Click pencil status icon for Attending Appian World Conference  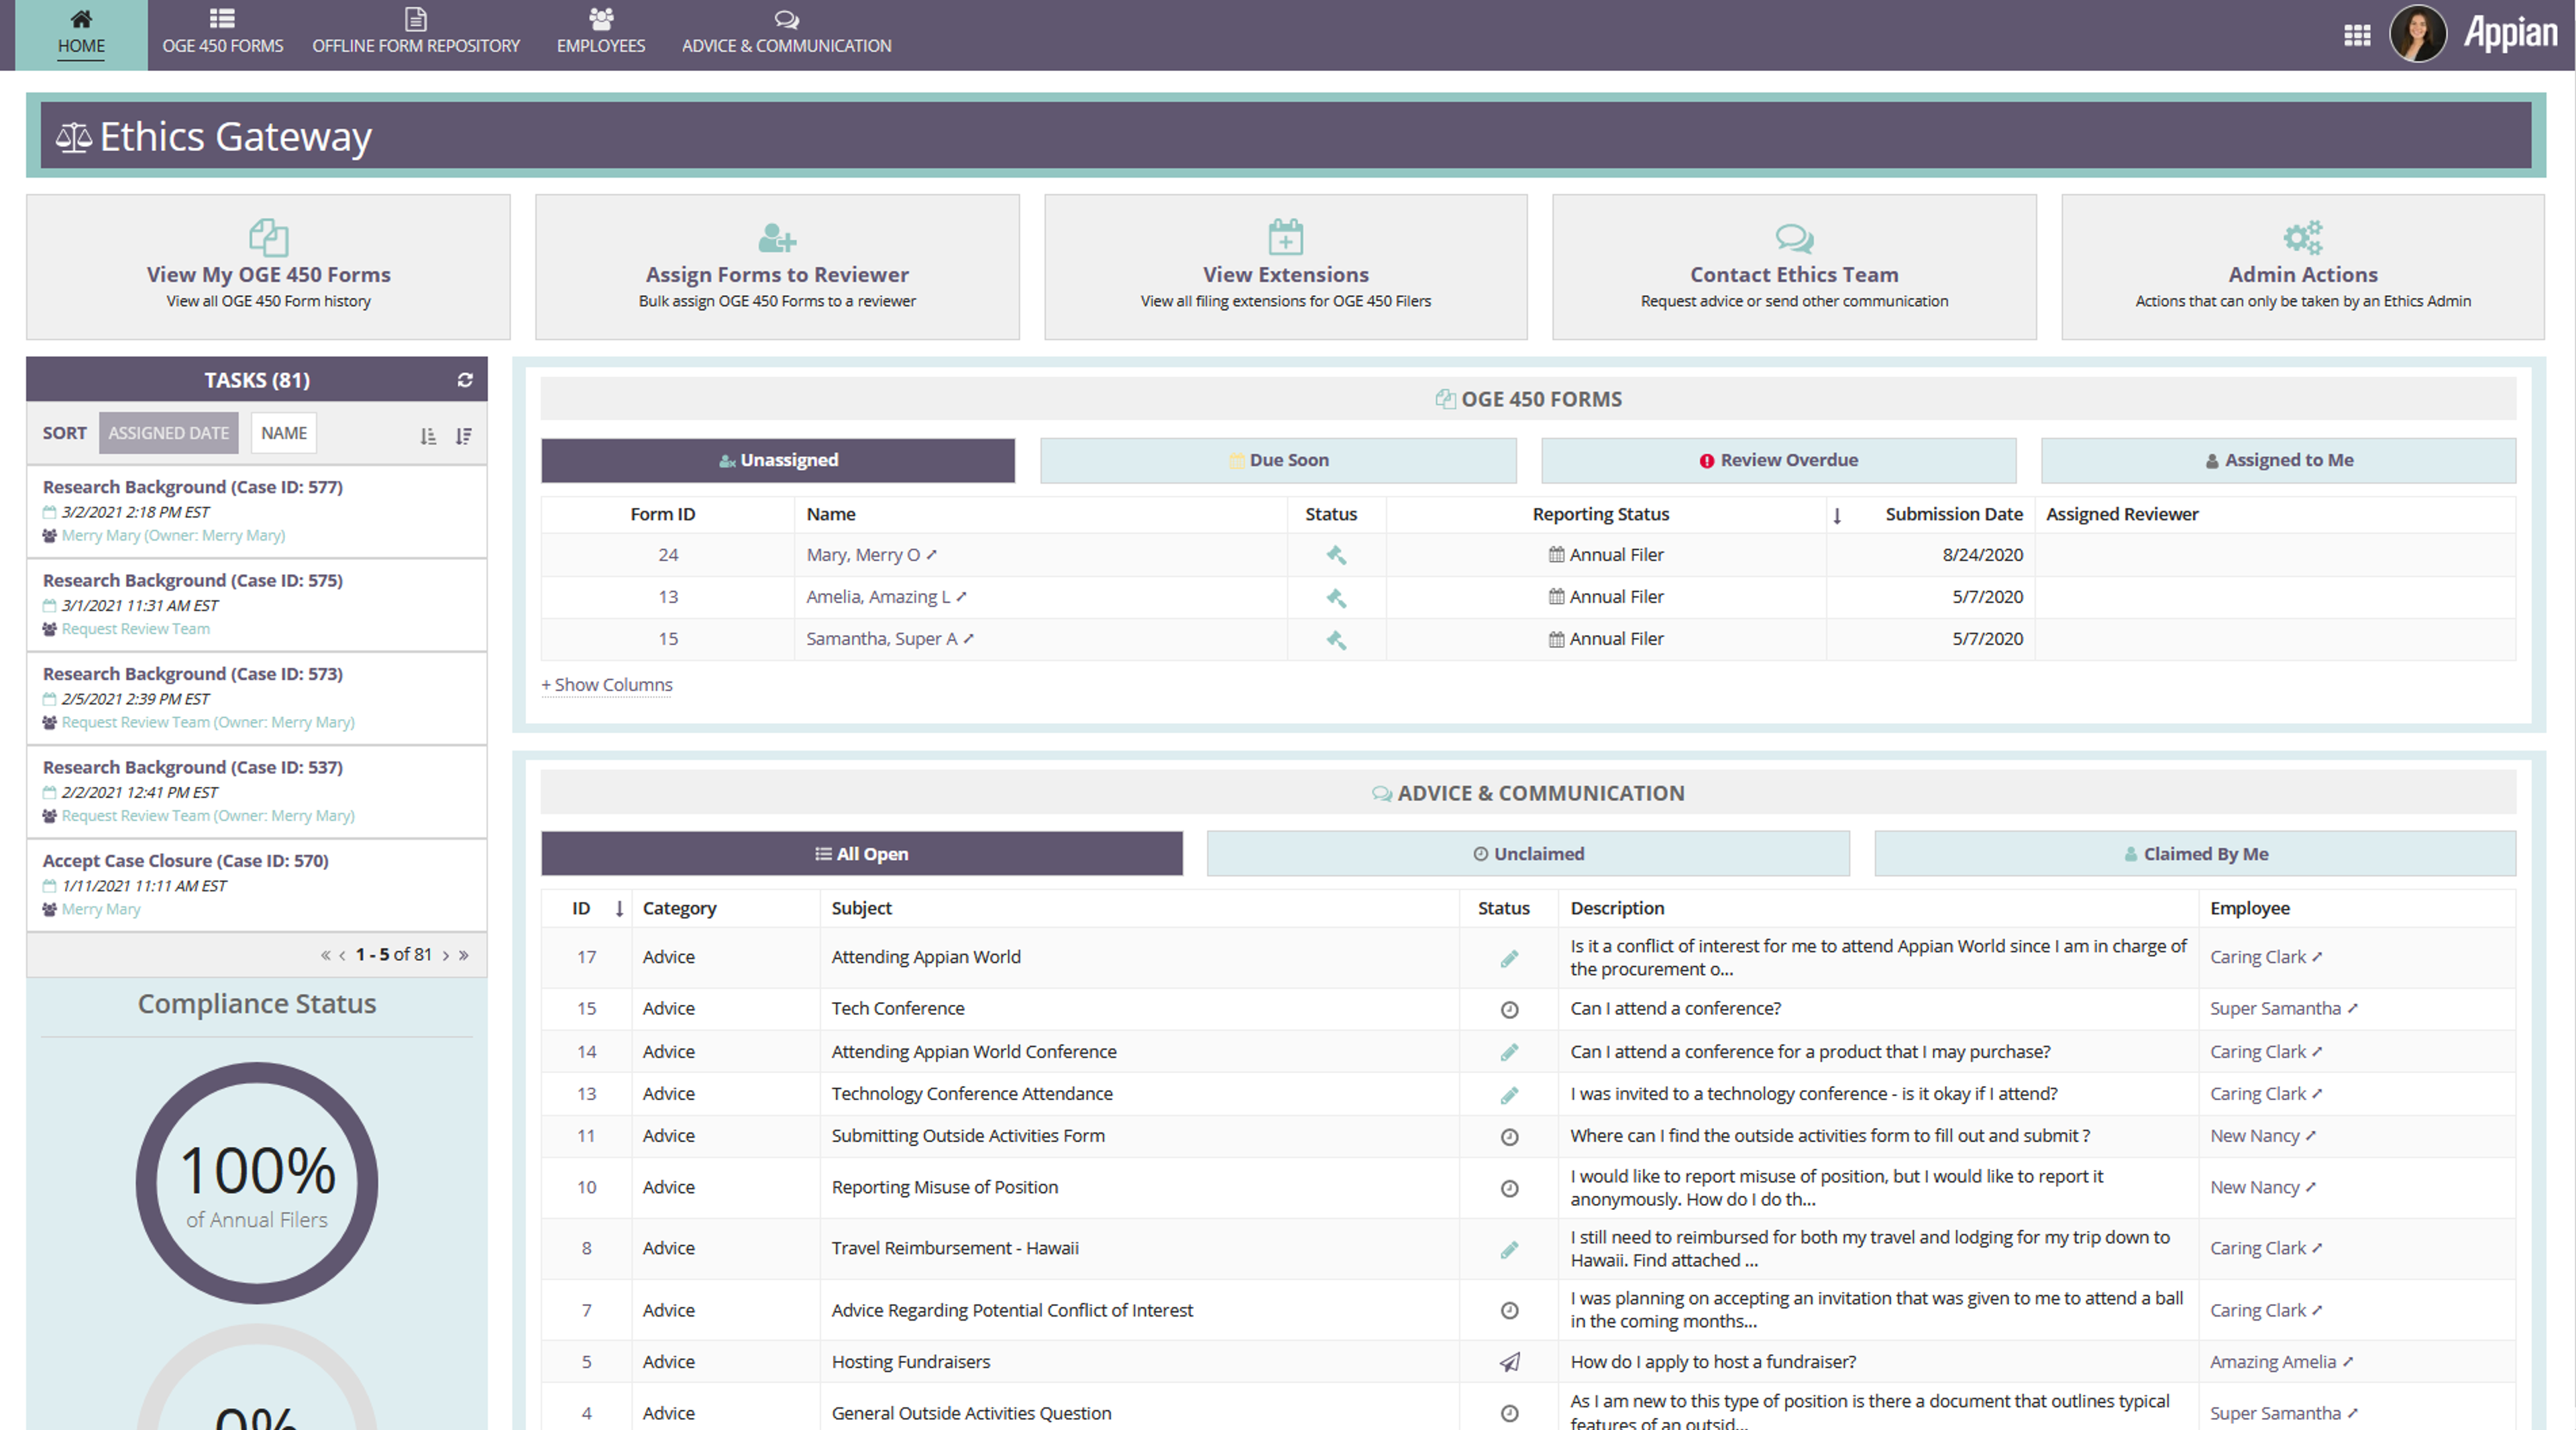(x=1509, y=1053)
